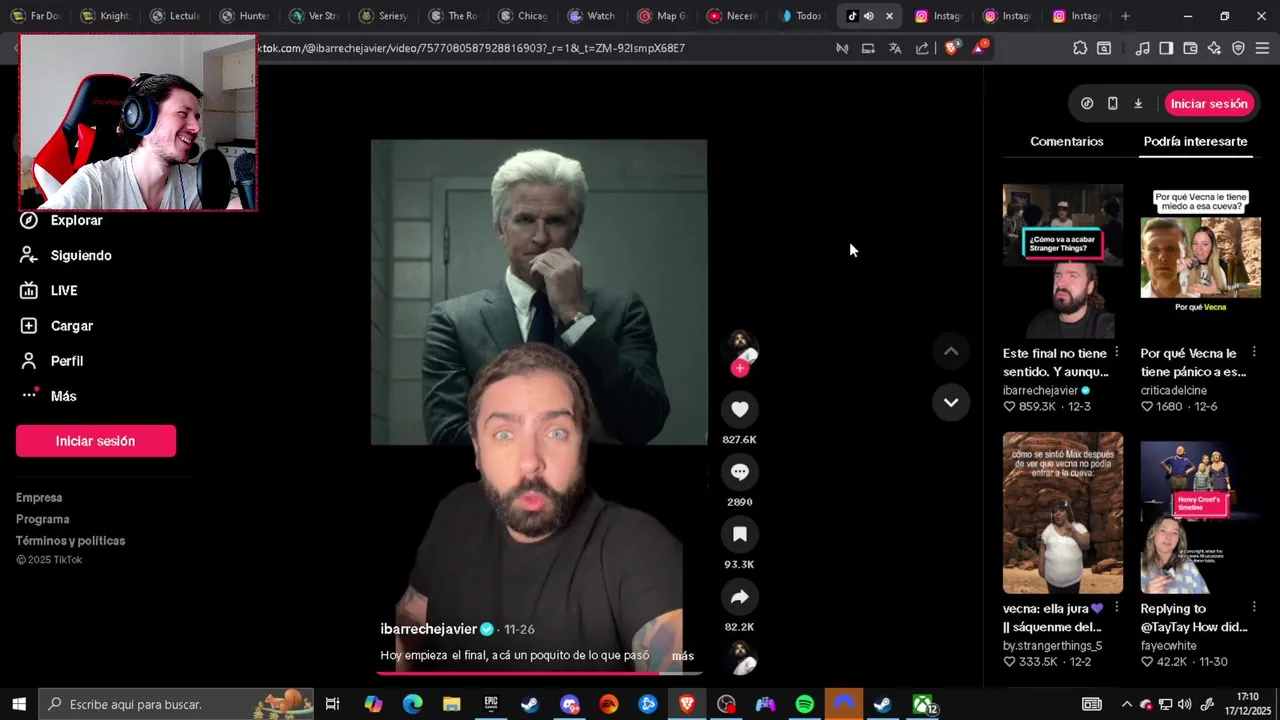
Task: Open the browser hamburger menu
Action: click(1262, 48)
